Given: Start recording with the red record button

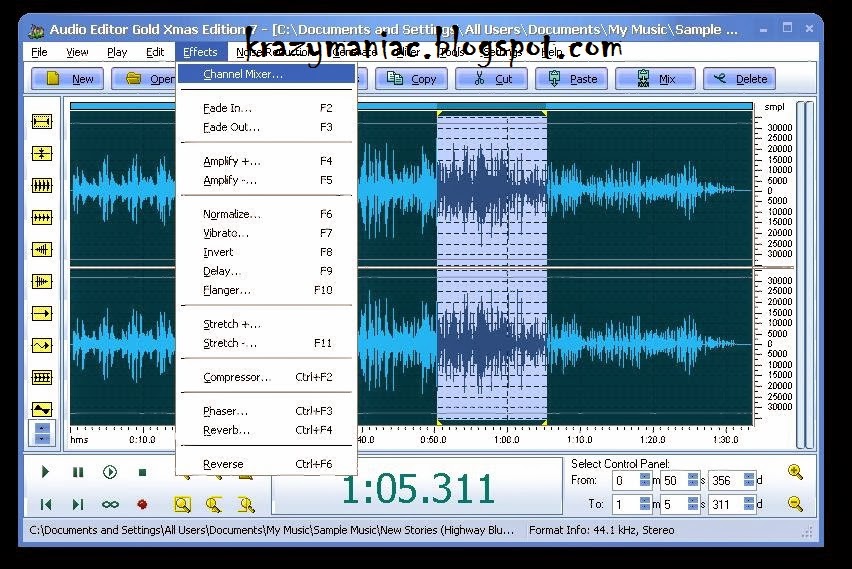Looking at the screenshot, I should tap(142, 504).
